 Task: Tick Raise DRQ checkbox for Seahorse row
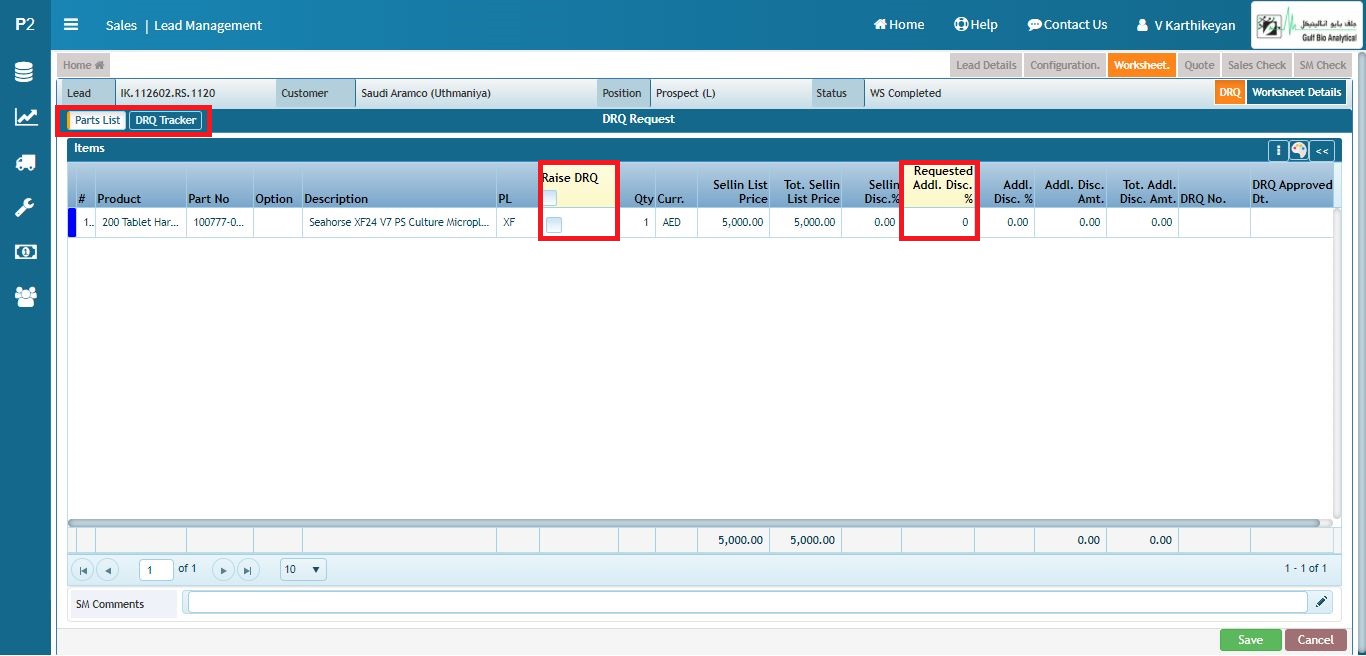[554, 224]
